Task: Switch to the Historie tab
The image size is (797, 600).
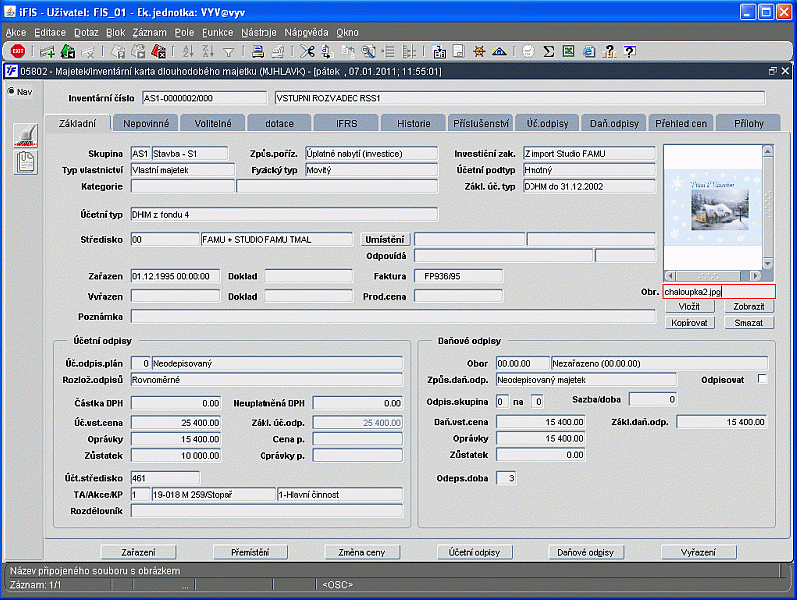Action: click(x=413, y=123)
